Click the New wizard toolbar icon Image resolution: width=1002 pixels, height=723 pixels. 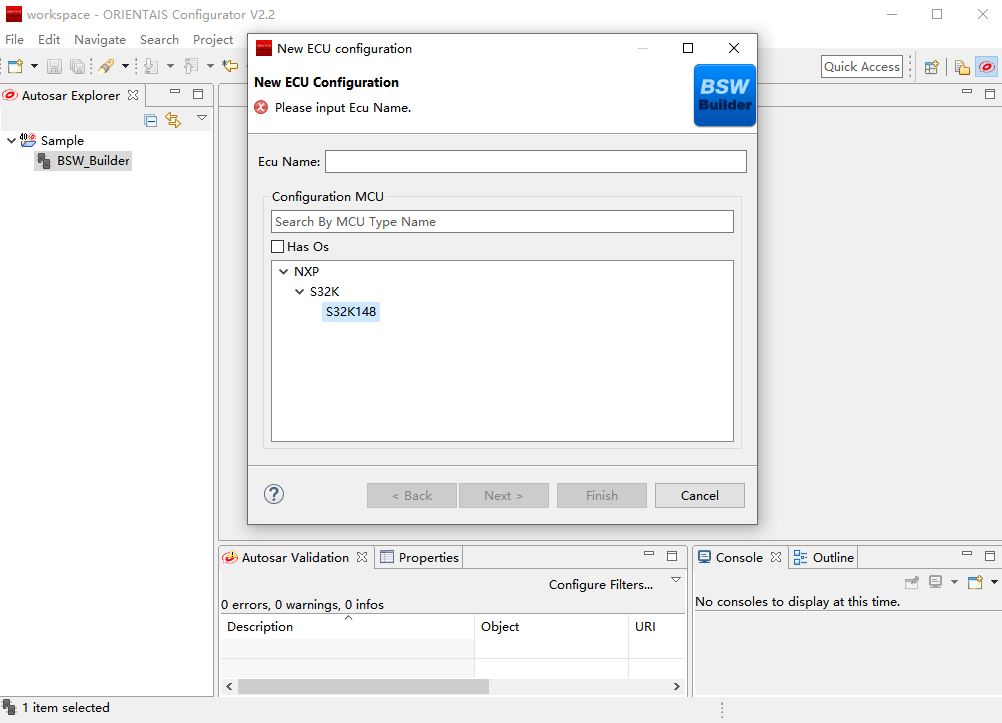[x=16, y=66]
